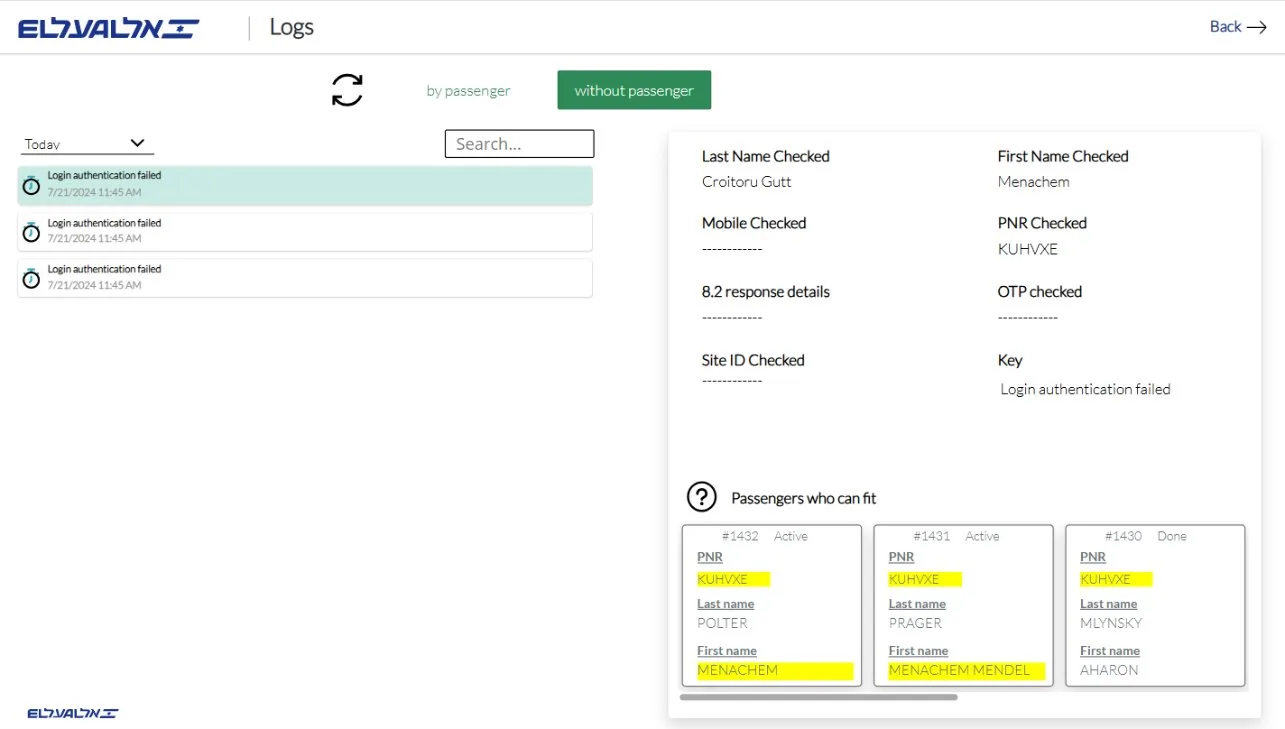Switch to the "by passenger" tab
This screenshot has width=1285, height=729.
pyautogui.click(x=468, y=91)
